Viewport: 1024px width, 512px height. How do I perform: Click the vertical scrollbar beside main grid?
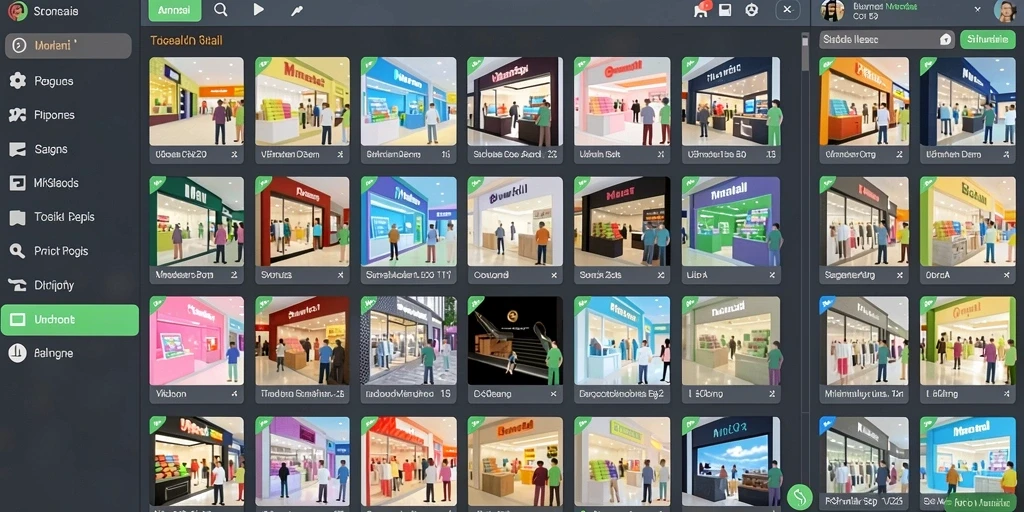point(805,52)
